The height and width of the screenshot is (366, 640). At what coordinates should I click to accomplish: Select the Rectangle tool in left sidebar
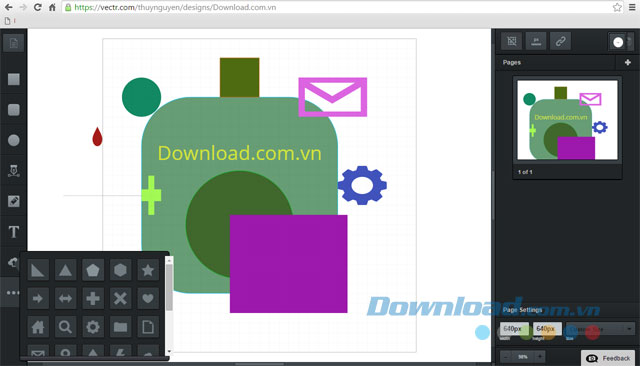[13, 79]
